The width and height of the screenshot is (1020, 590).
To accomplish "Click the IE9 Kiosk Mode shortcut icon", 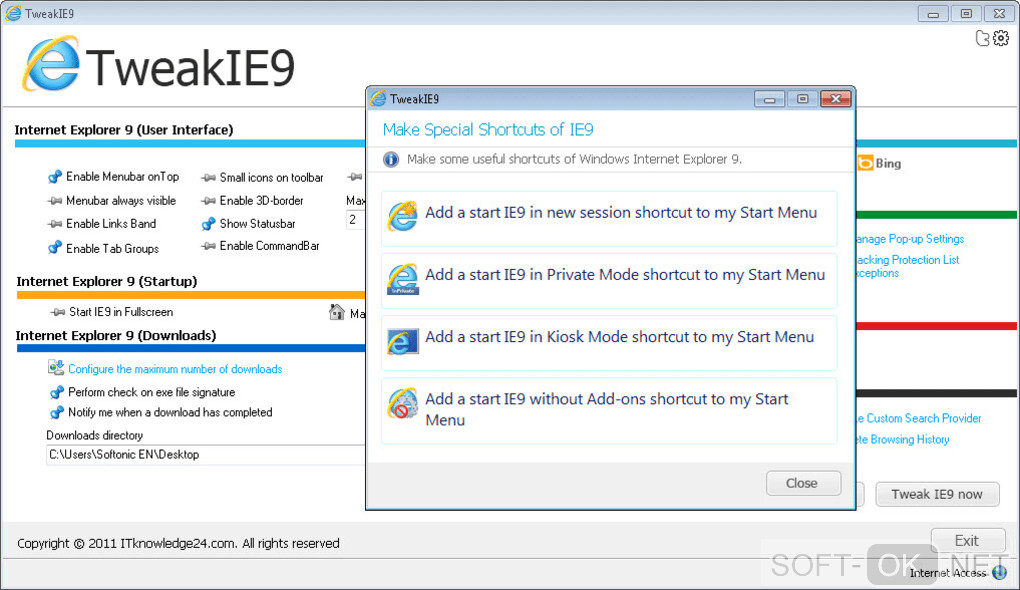I will click(x=402, y=340).
